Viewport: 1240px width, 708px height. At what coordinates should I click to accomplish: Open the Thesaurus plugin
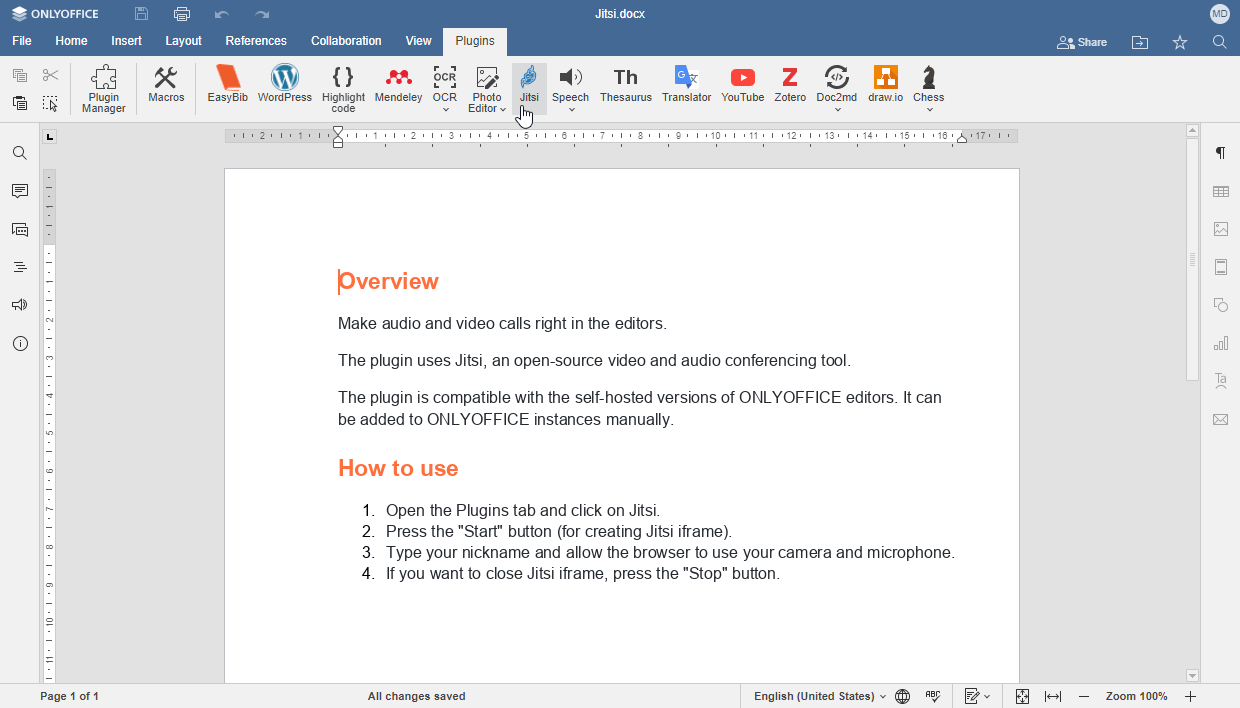(x=626, y=85)
